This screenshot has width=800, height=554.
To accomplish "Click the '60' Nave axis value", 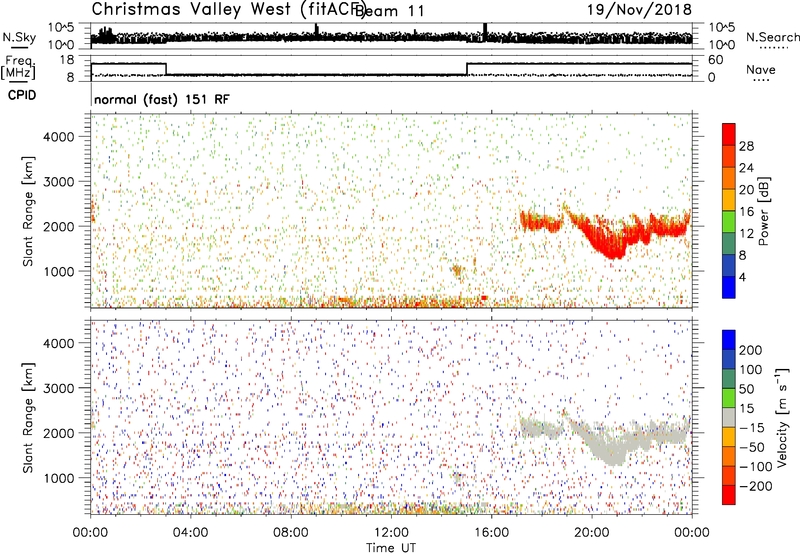I will point(716,60).
